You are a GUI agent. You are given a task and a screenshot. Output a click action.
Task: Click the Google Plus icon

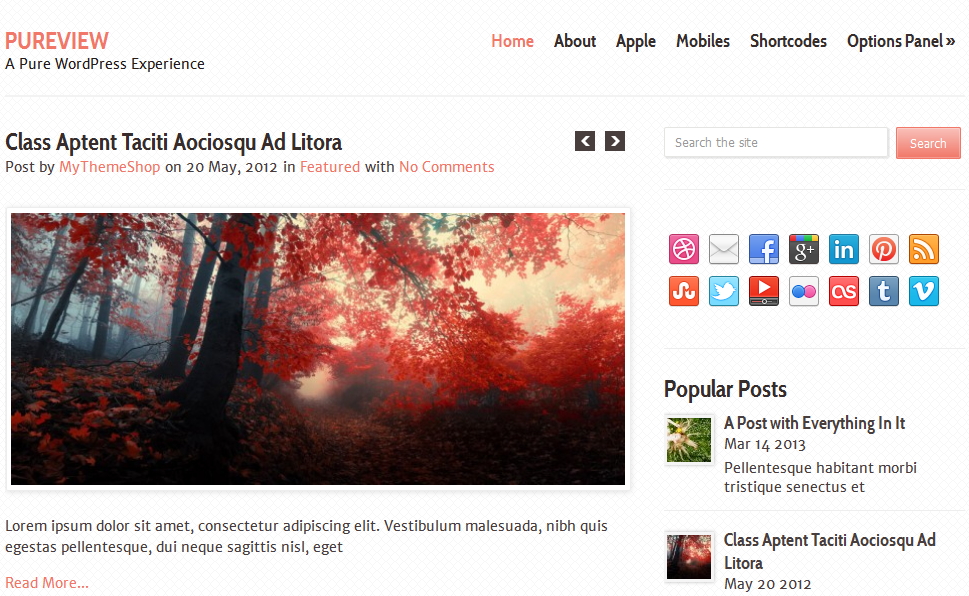pos(804,249)
